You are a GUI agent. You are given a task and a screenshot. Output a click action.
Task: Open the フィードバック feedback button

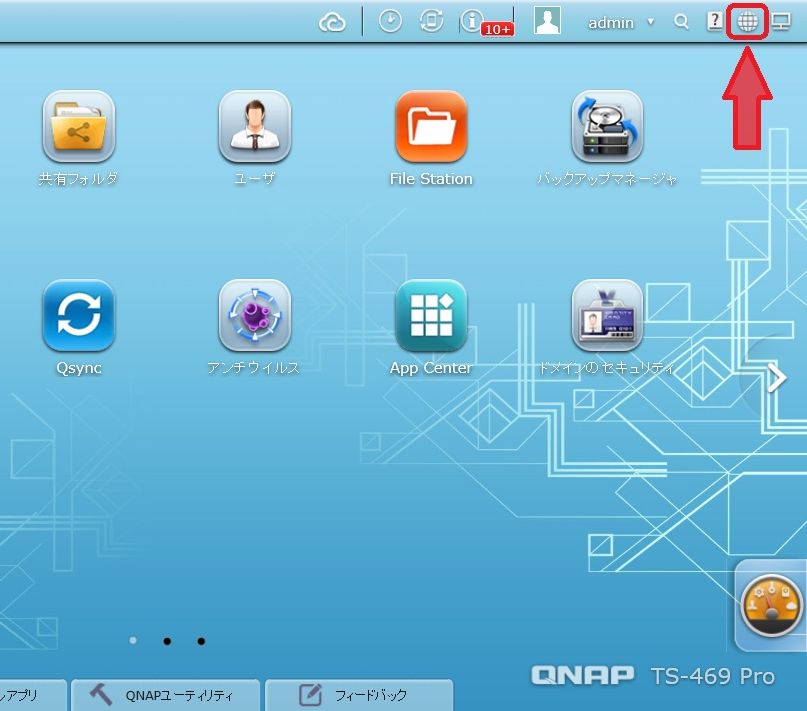[359, 695]
